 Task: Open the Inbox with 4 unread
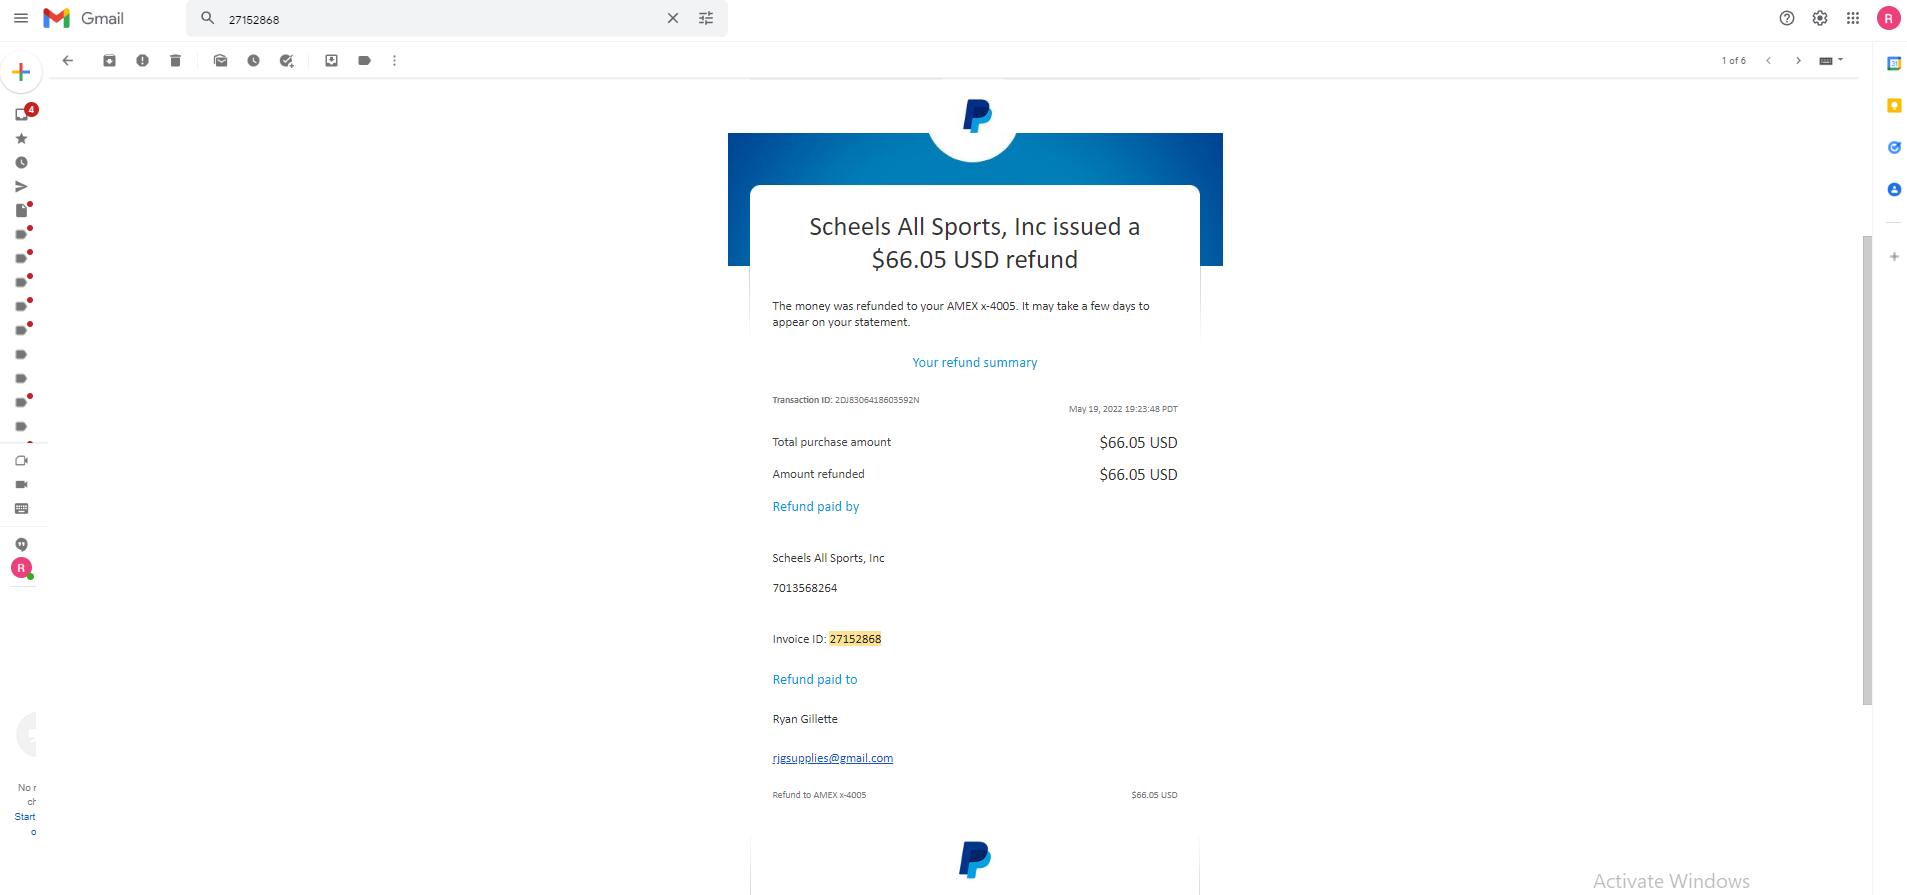tap(22, 114)
